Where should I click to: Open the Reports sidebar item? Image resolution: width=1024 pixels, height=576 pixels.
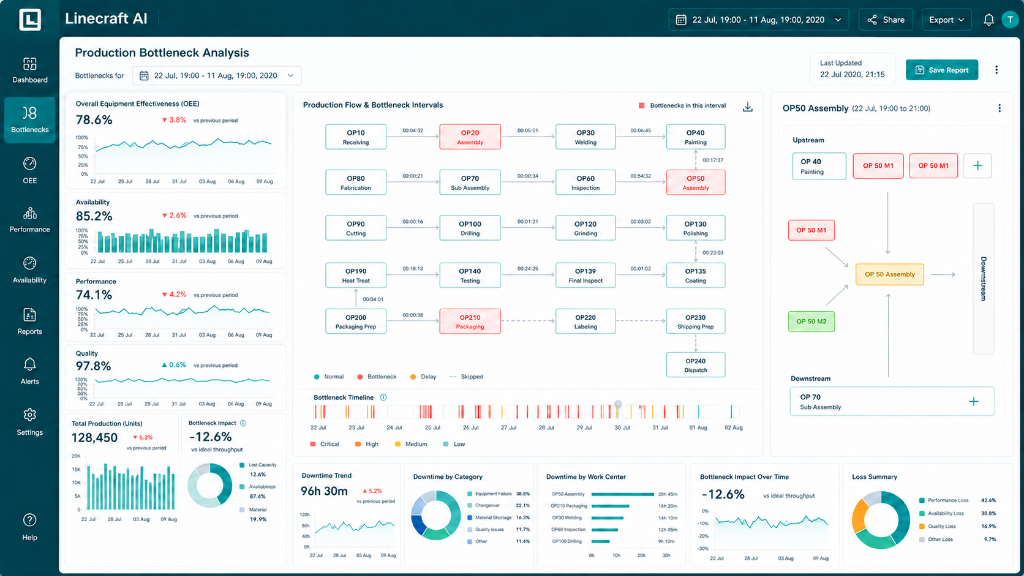[29, 321]
